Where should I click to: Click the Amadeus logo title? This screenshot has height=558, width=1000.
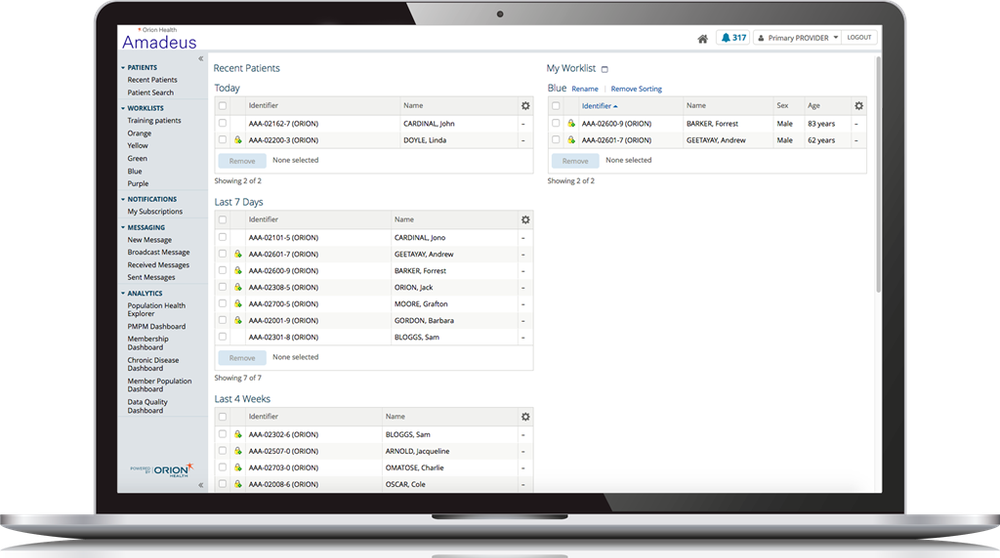[159, 42]
